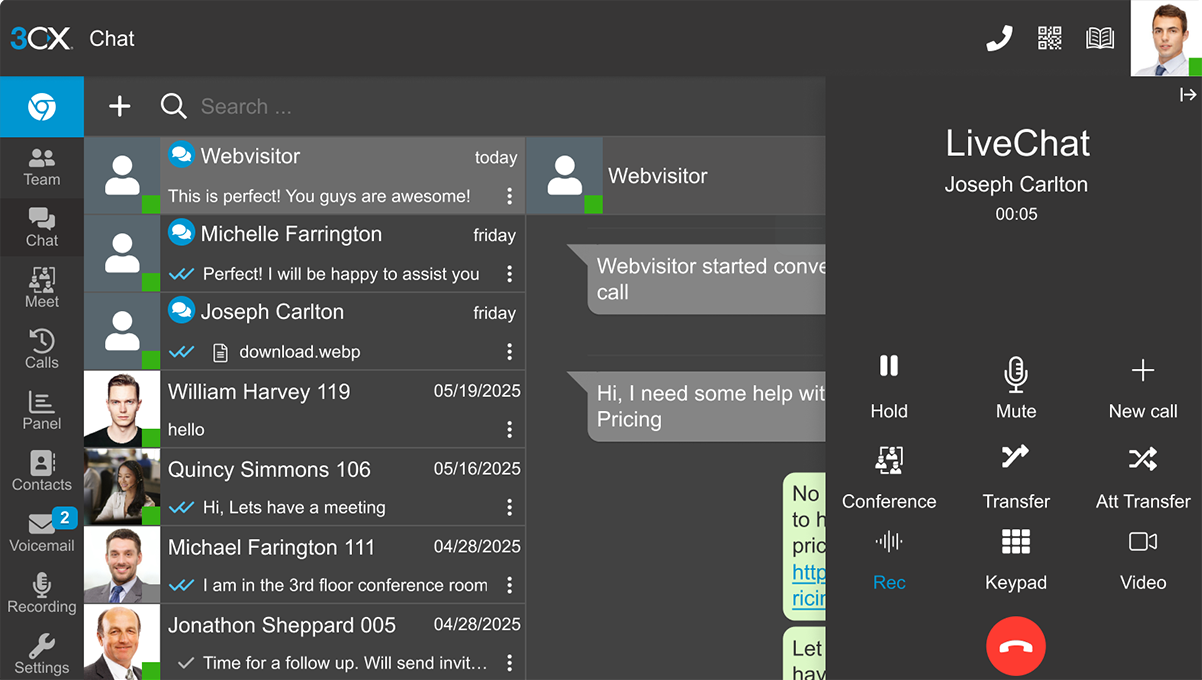1202x680 pixels.
Task: Click the Transfer button
Action: [x=1015, y=477]
